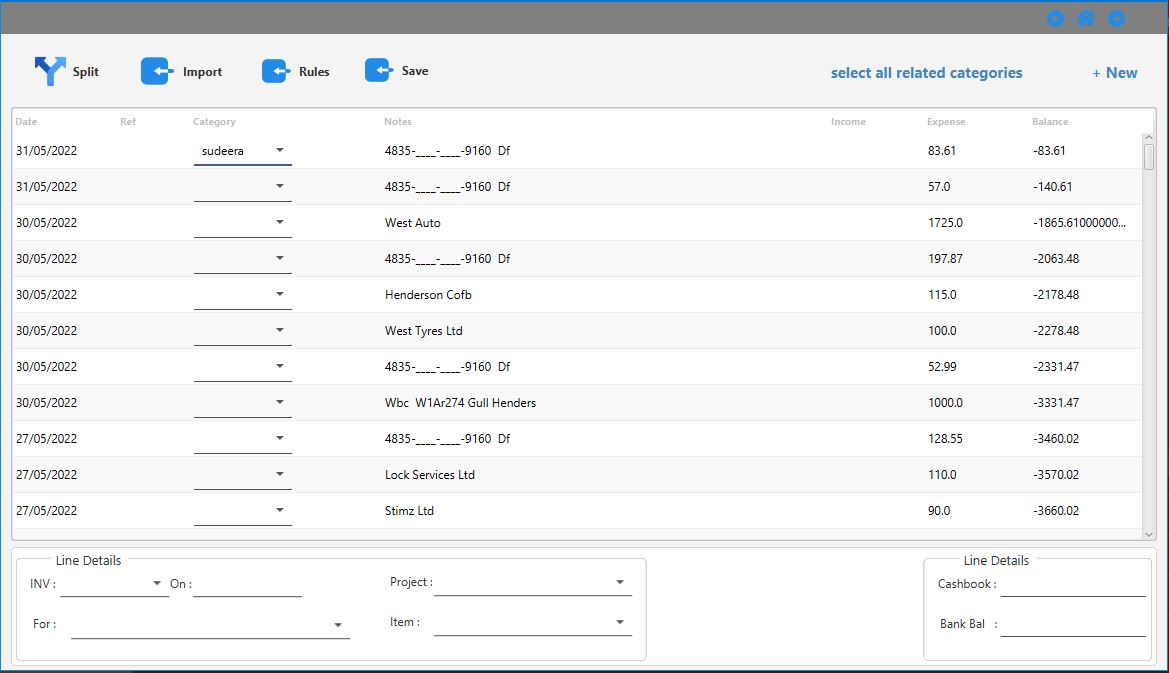Click the Date column header
The height and width of the screenshot is (673, 1169).
tap(27, 122)
